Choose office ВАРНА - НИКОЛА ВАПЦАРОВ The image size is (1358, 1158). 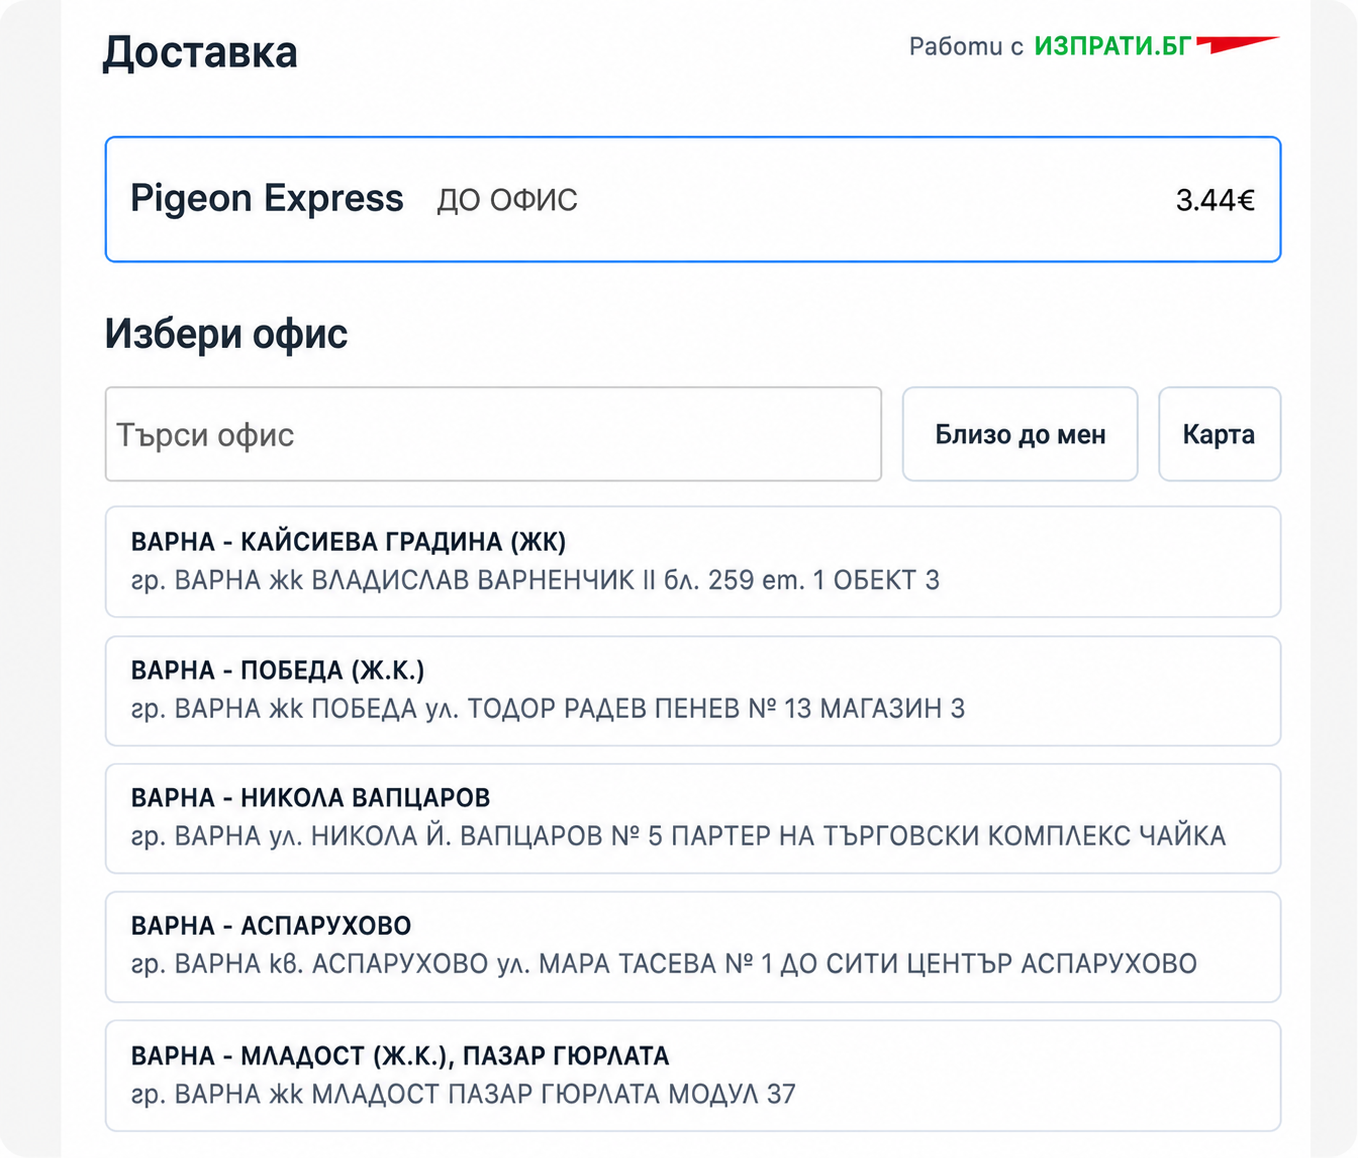[x=693, y=818]
